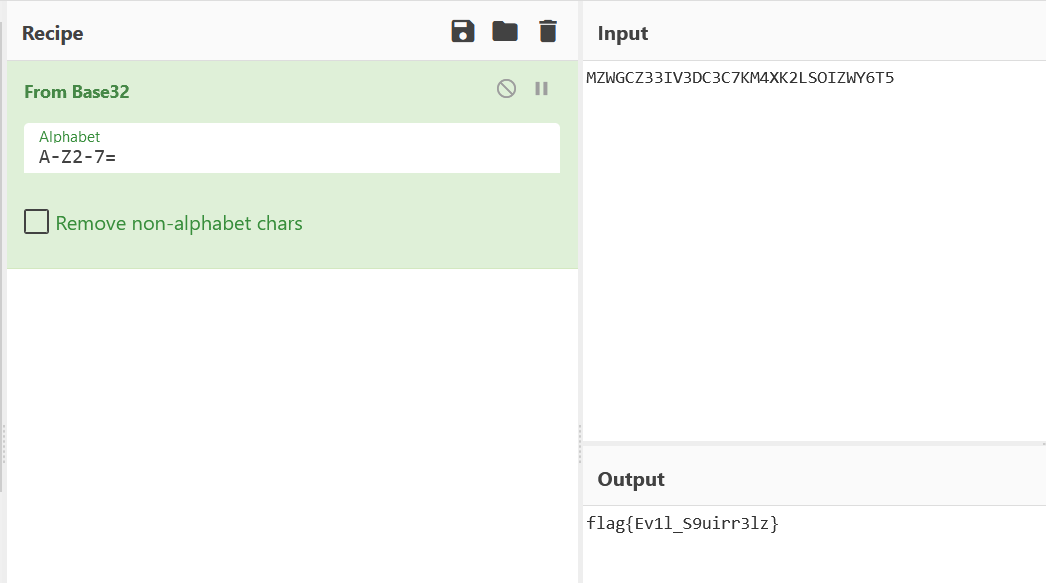
Task: Open the Alphabet field with value A-Z2-7=
Action: (x=290, y=156)
